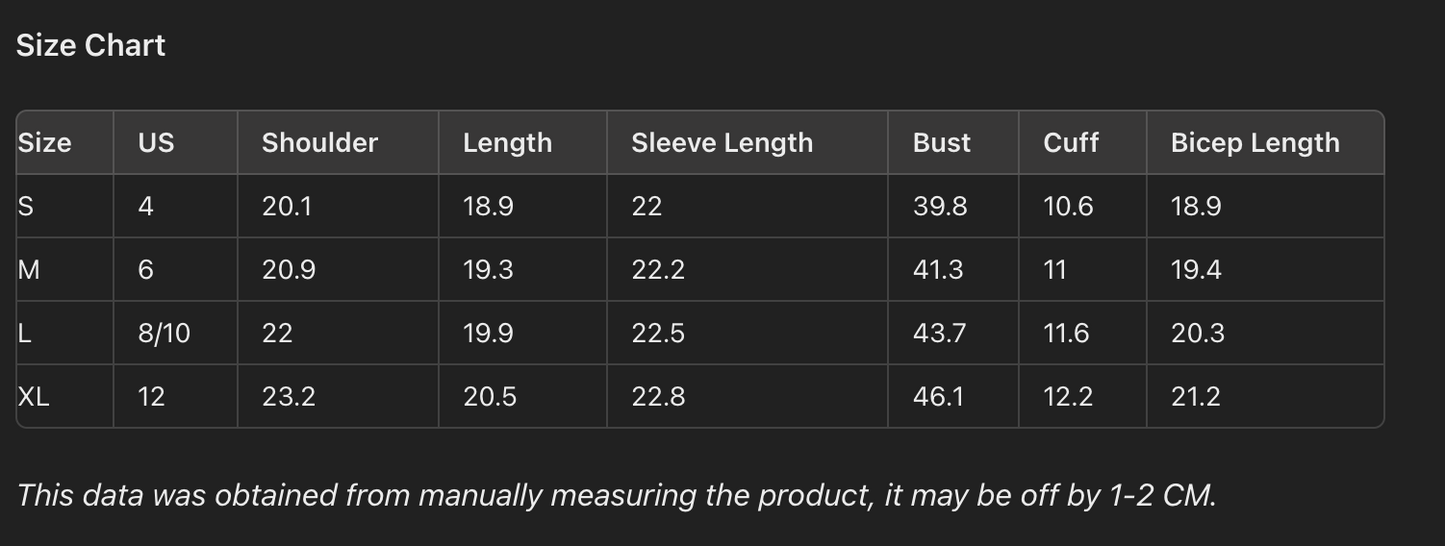This screenshot has height=546, width=1445.
Task: Select the cuff value 11.6
Action: [1066, 333]
